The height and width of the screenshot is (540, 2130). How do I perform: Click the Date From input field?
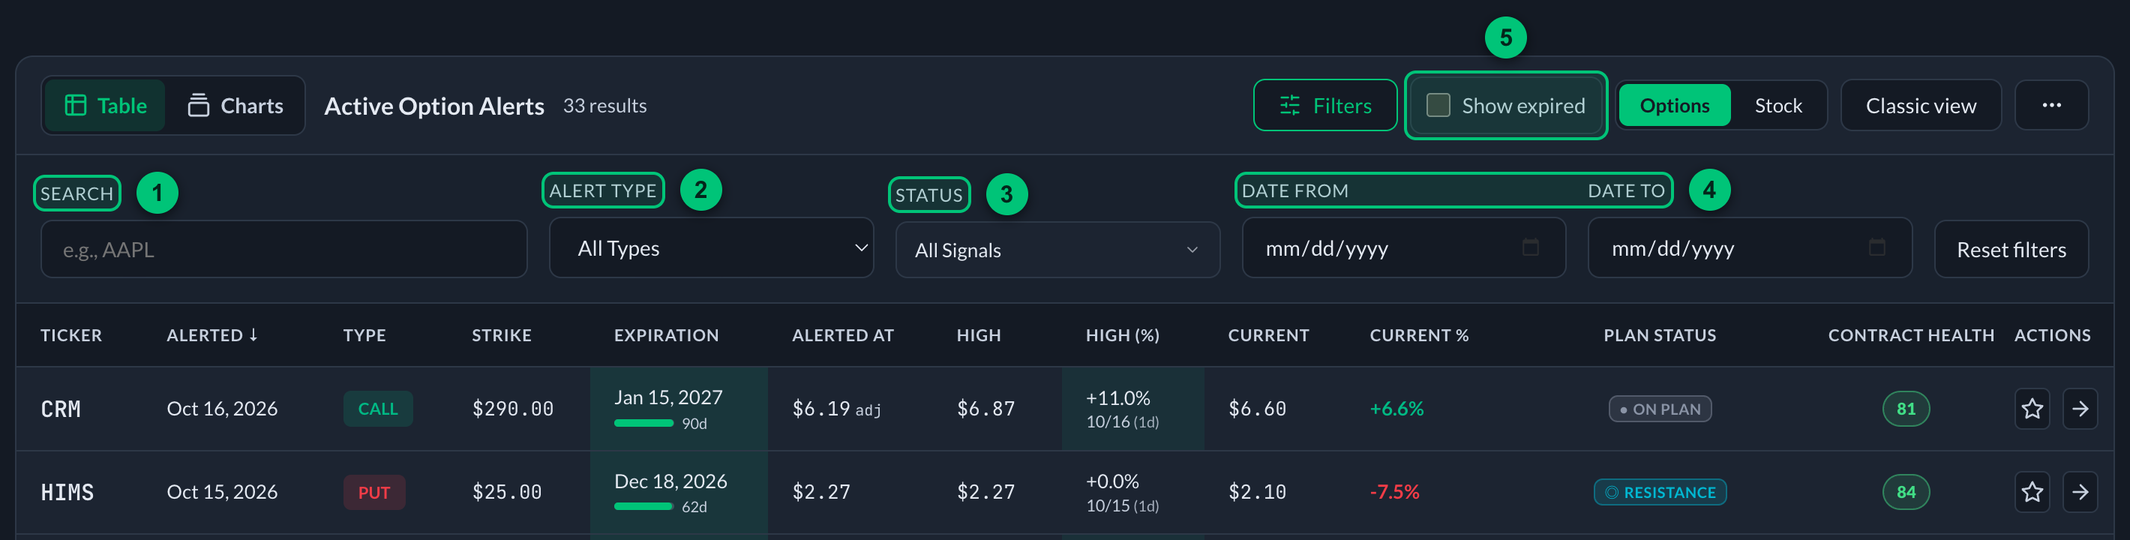coord(1403,248)
